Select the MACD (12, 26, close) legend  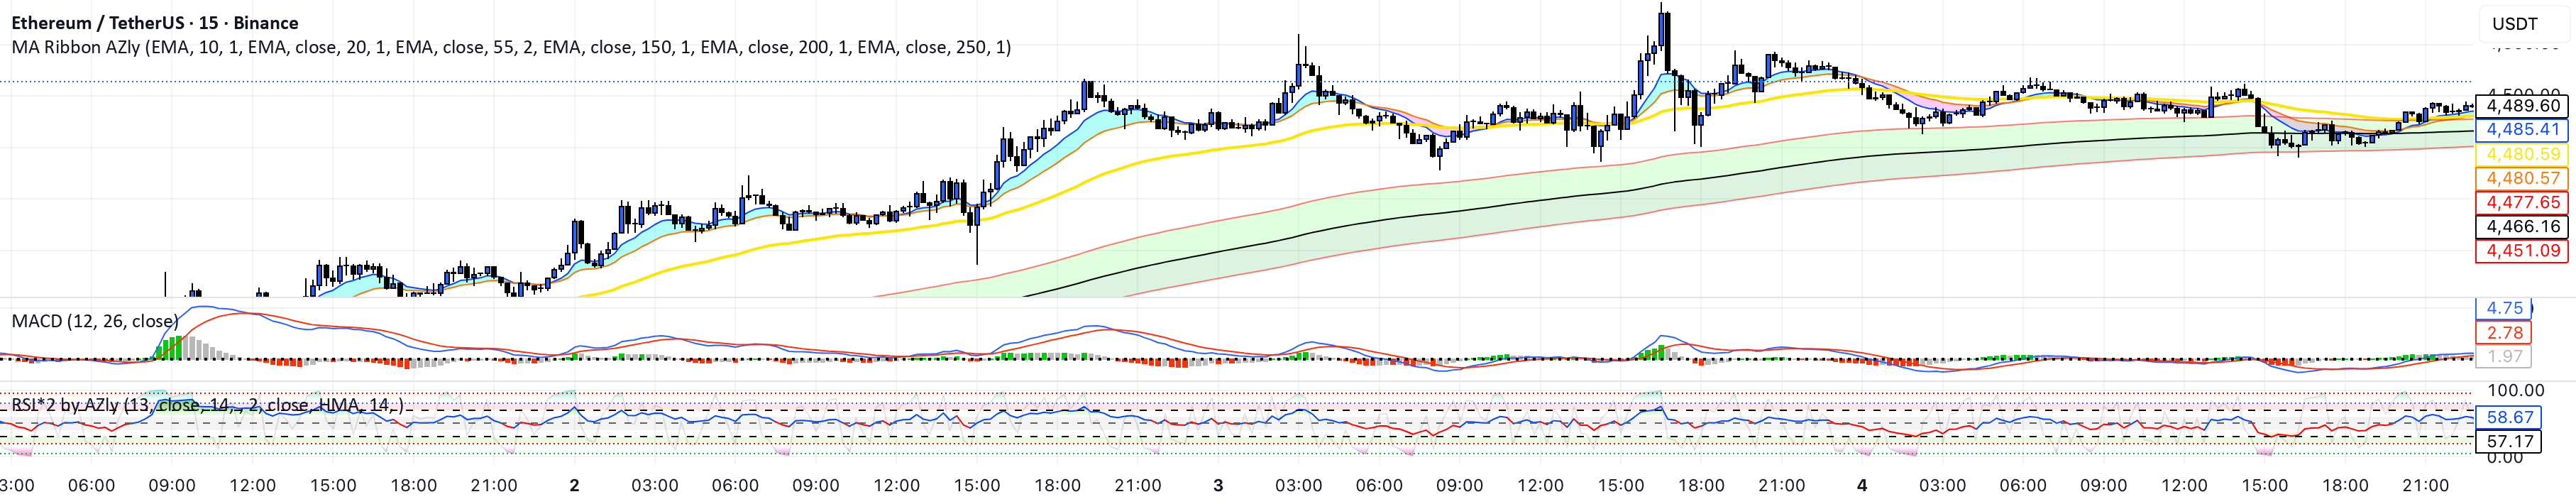(95, 321)
